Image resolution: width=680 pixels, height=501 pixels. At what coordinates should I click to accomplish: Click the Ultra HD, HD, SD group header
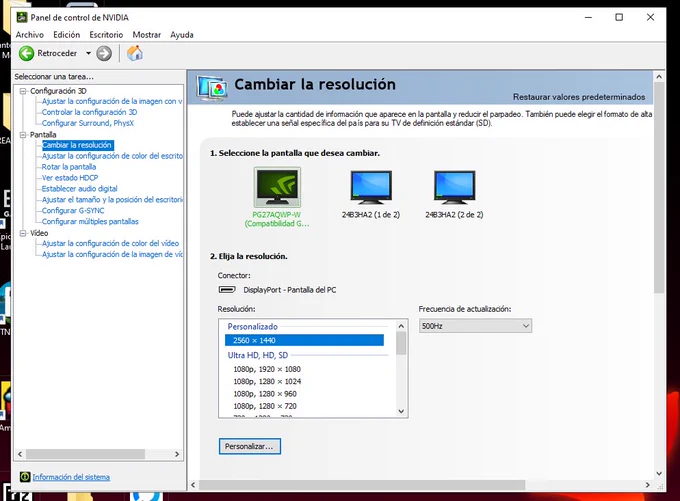(258, 355)
